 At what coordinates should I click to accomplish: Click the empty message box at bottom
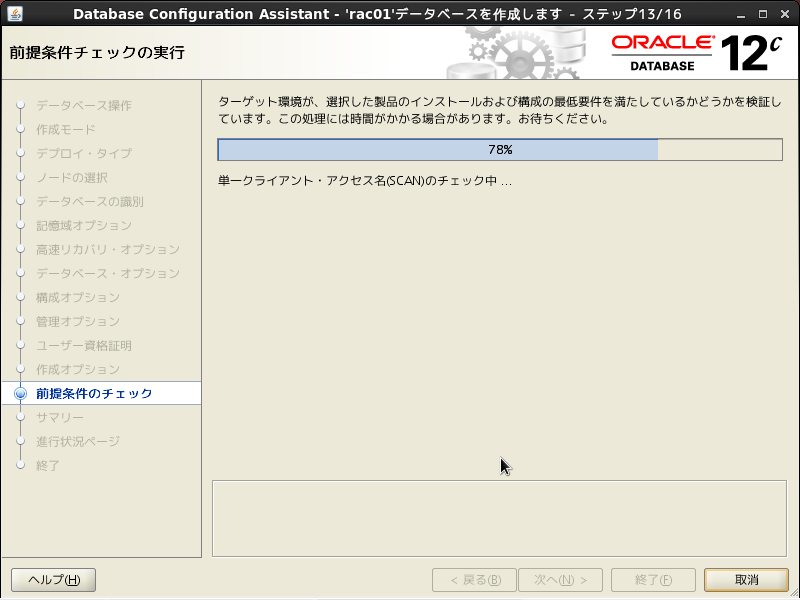tap(499, 518)
